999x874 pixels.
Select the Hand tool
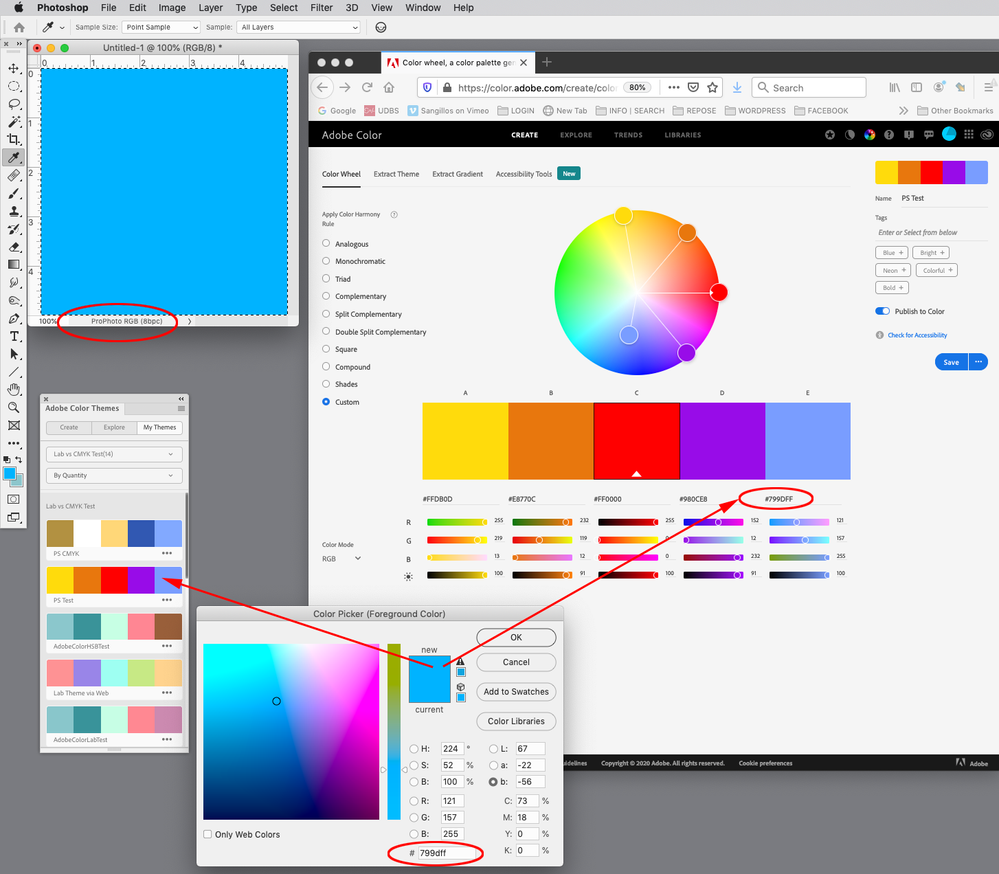coord(13,390)
